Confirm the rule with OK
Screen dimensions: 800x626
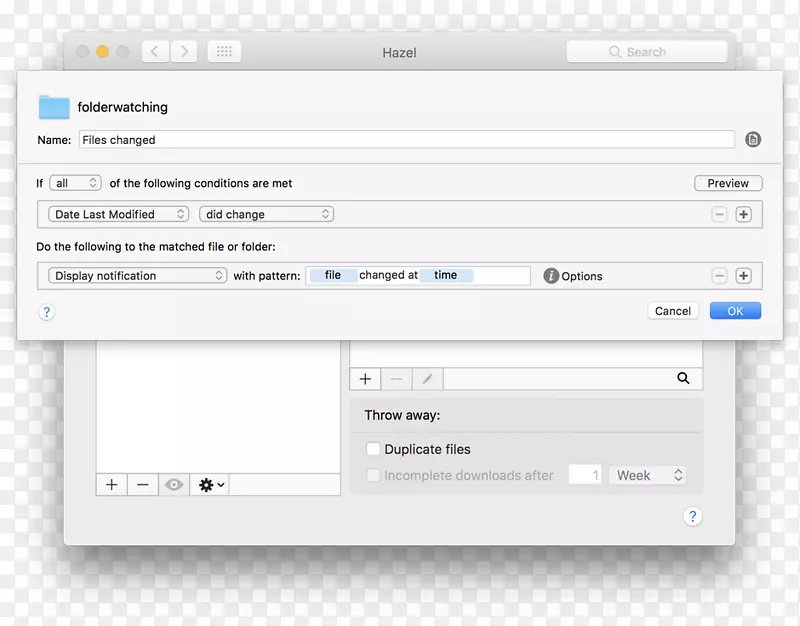735,311
